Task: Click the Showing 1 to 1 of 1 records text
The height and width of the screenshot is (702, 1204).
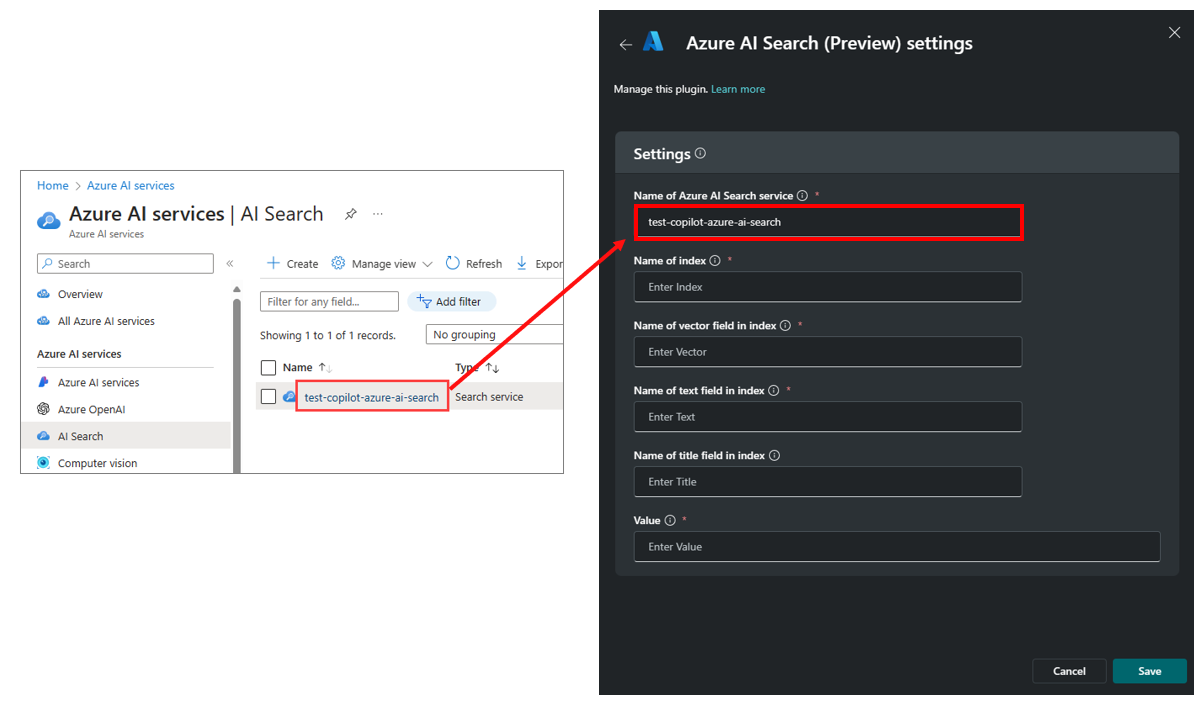Action: tap(328, 335)
